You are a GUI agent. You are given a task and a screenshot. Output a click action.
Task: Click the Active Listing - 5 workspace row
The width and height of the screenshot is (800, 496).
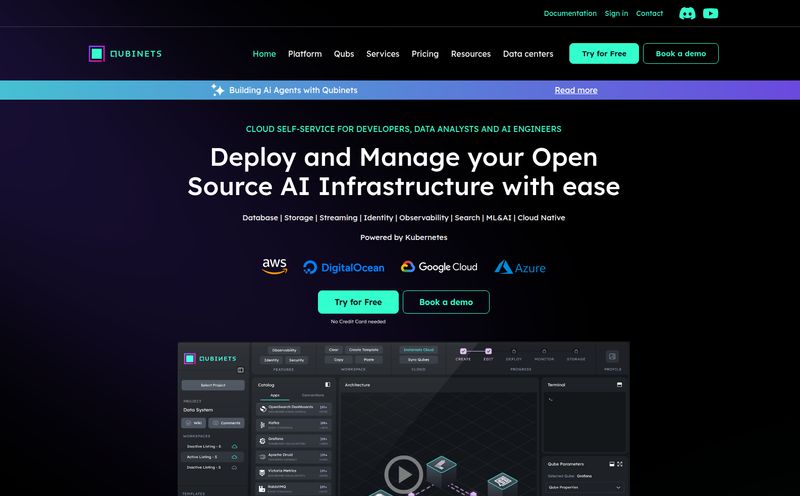point(212,457)
